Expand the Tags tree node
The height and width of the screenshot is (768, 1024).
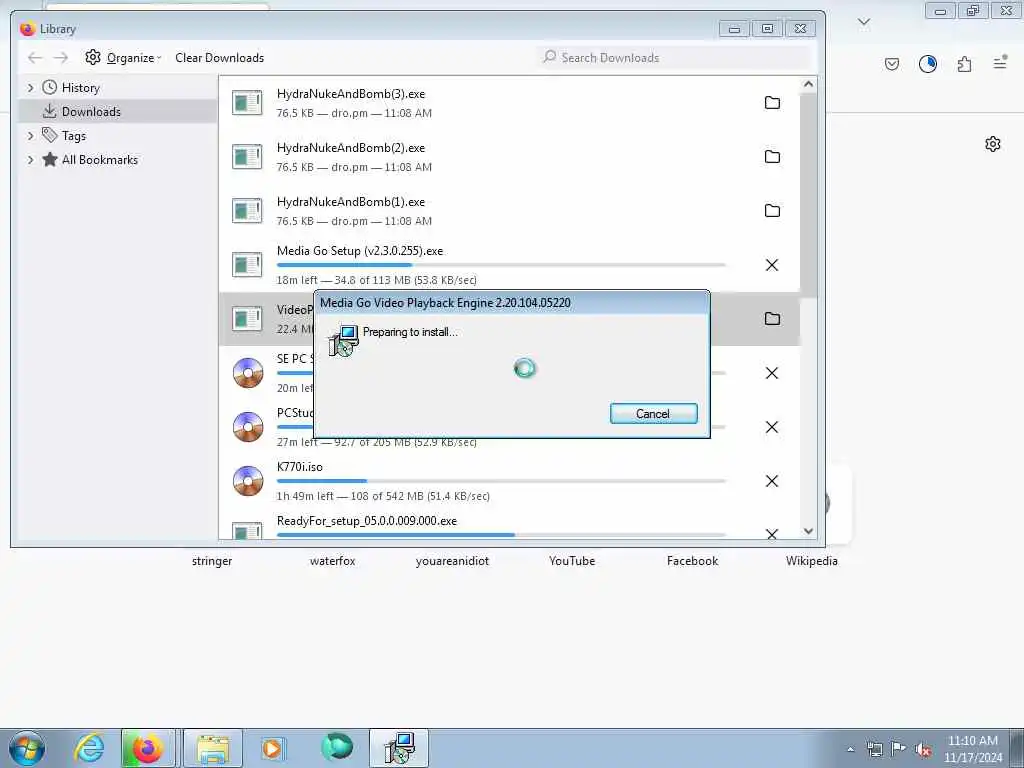pyautogui.click(x=30, y=136)
